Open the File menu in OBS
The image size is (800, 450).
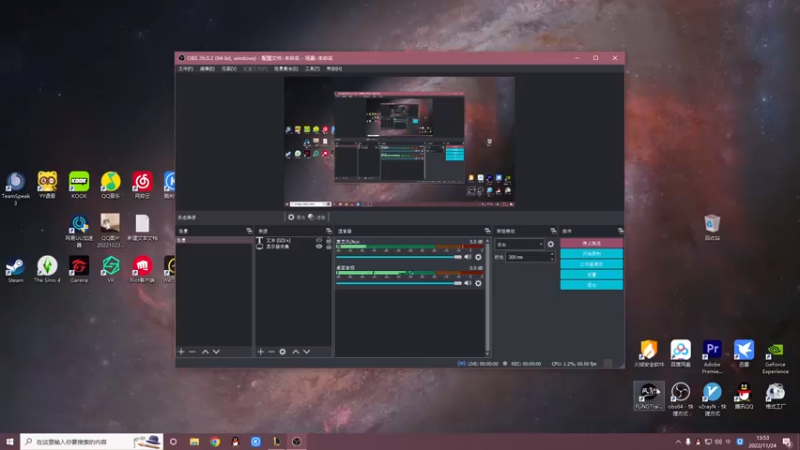pos(186,69)
